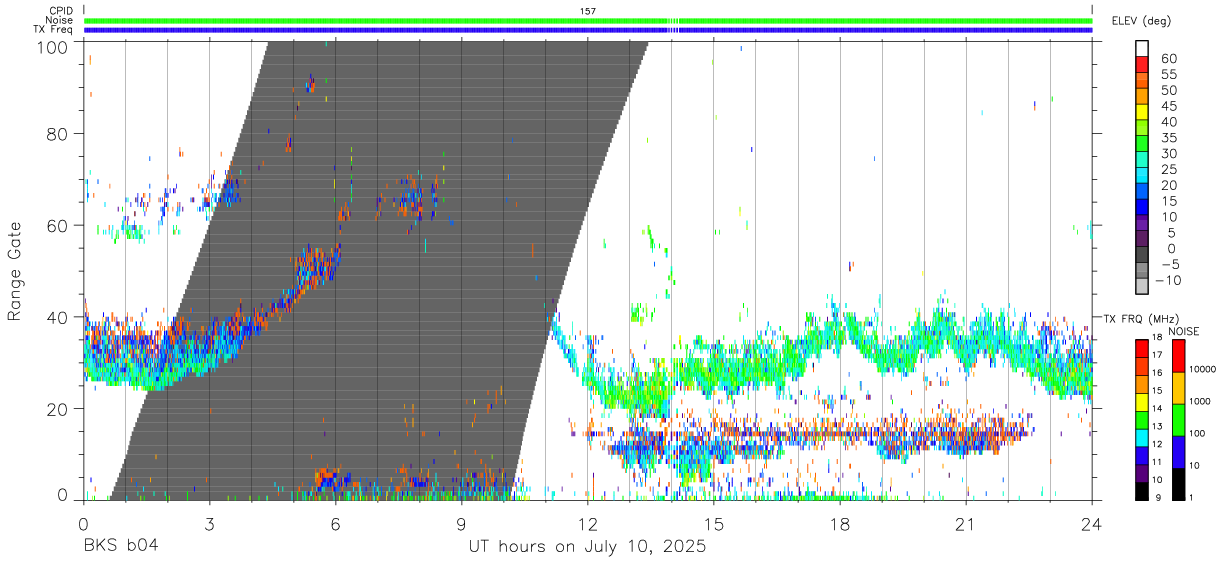Click the '40' tick on the Range Gate axis
The height and width of the screenshot is (567, 1228).
[x=57, y=317]
